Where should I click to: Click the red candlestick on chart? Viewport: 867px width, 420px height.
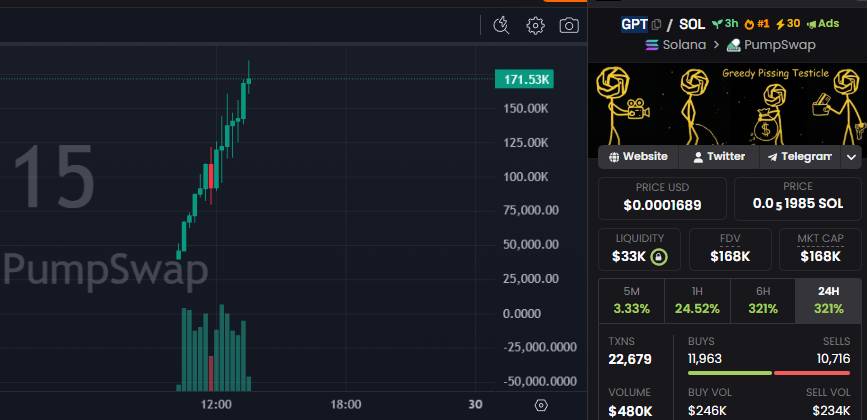click(211, 177)
